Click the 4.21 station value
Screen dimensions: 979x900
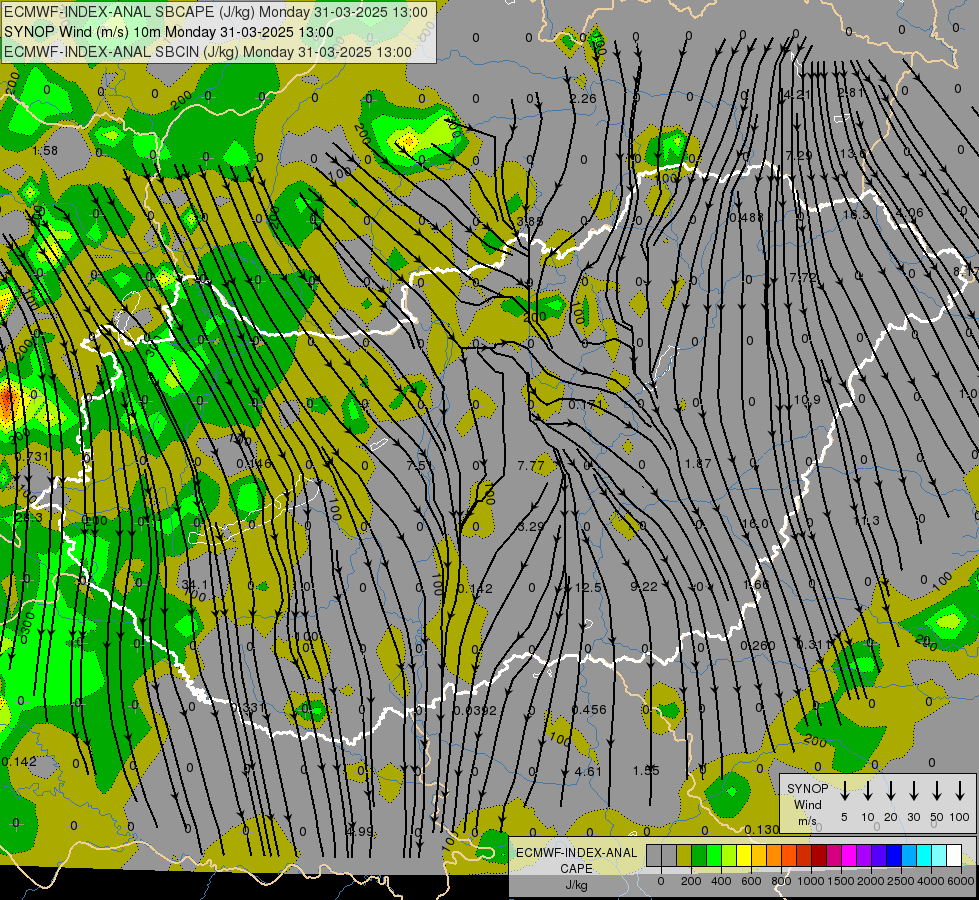797,95
